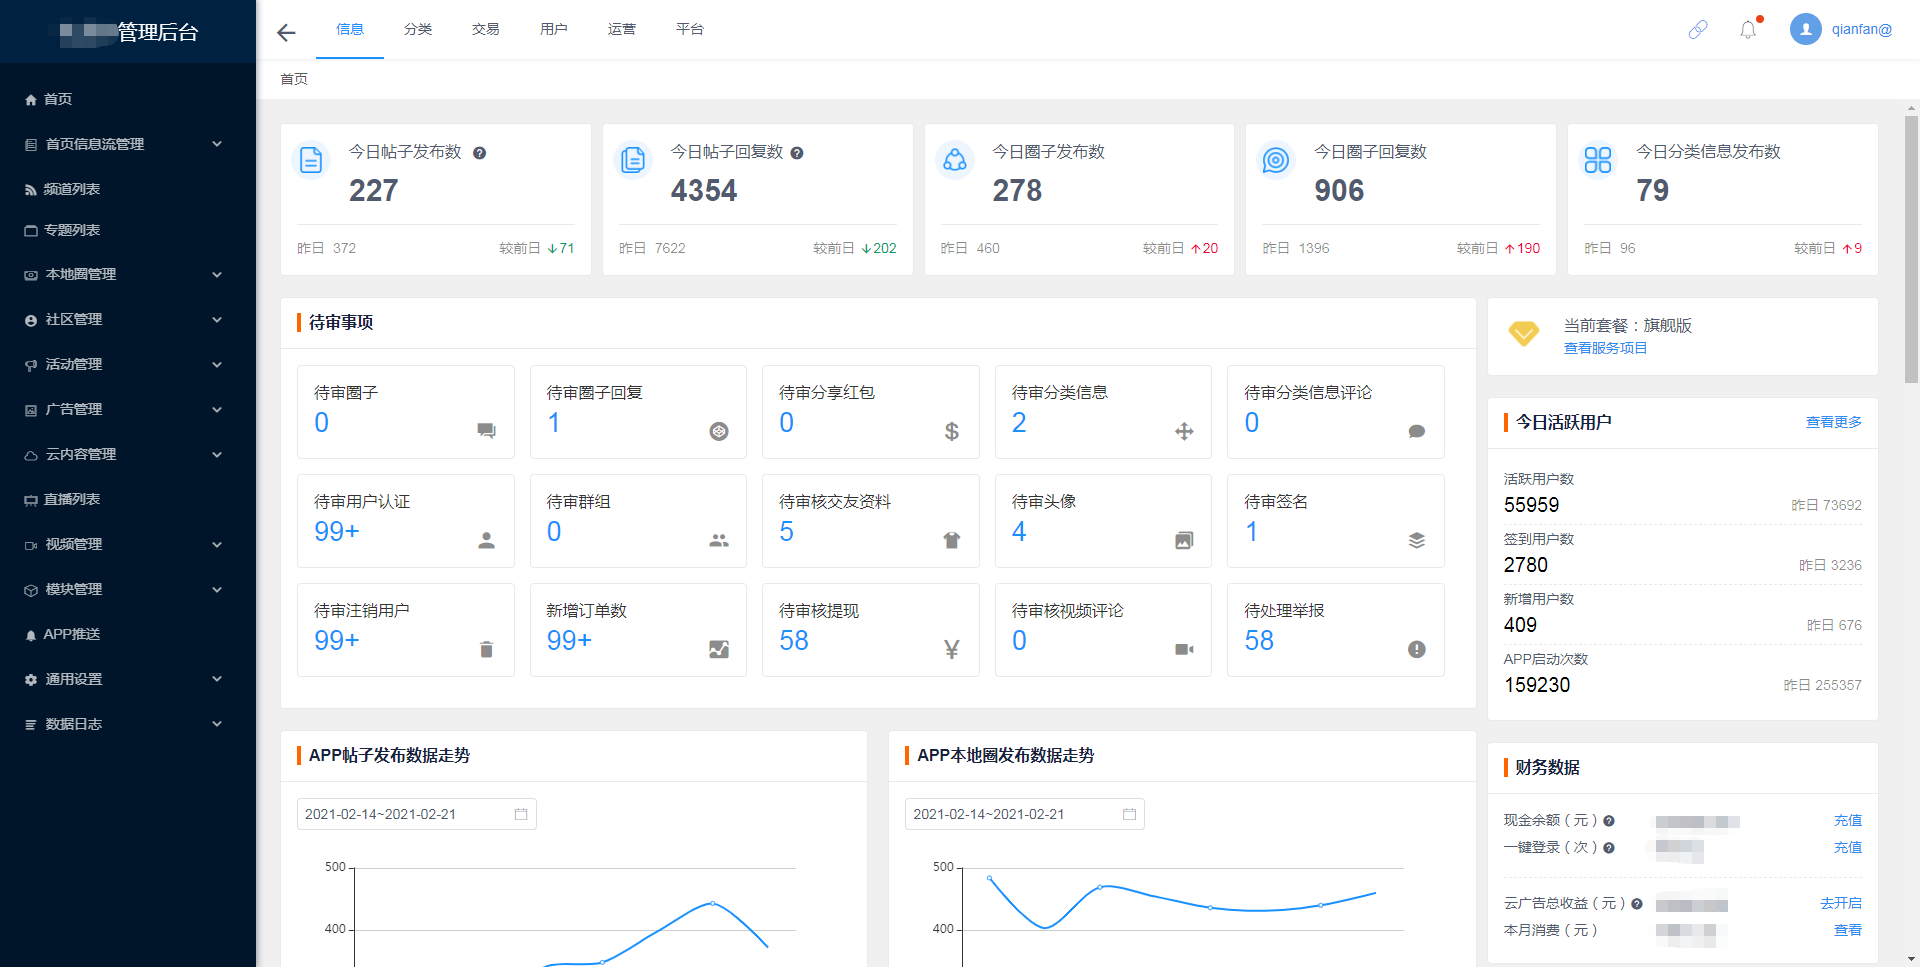The image size is (1920, 967).
Task: Click group icon in 待审群组 card
Action: (x=719, y=540)
